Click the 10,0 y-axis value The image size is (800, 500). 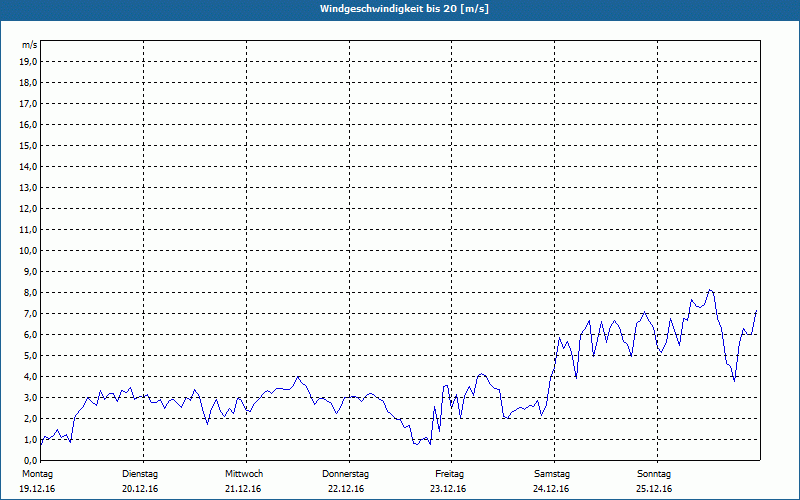pyautogui.click(x=28, y=251)
